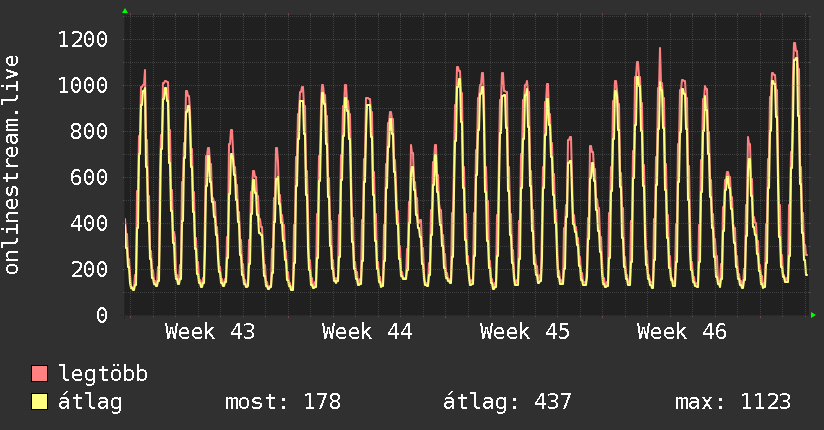Click the green arrow at x-axis end

[813, 315]
